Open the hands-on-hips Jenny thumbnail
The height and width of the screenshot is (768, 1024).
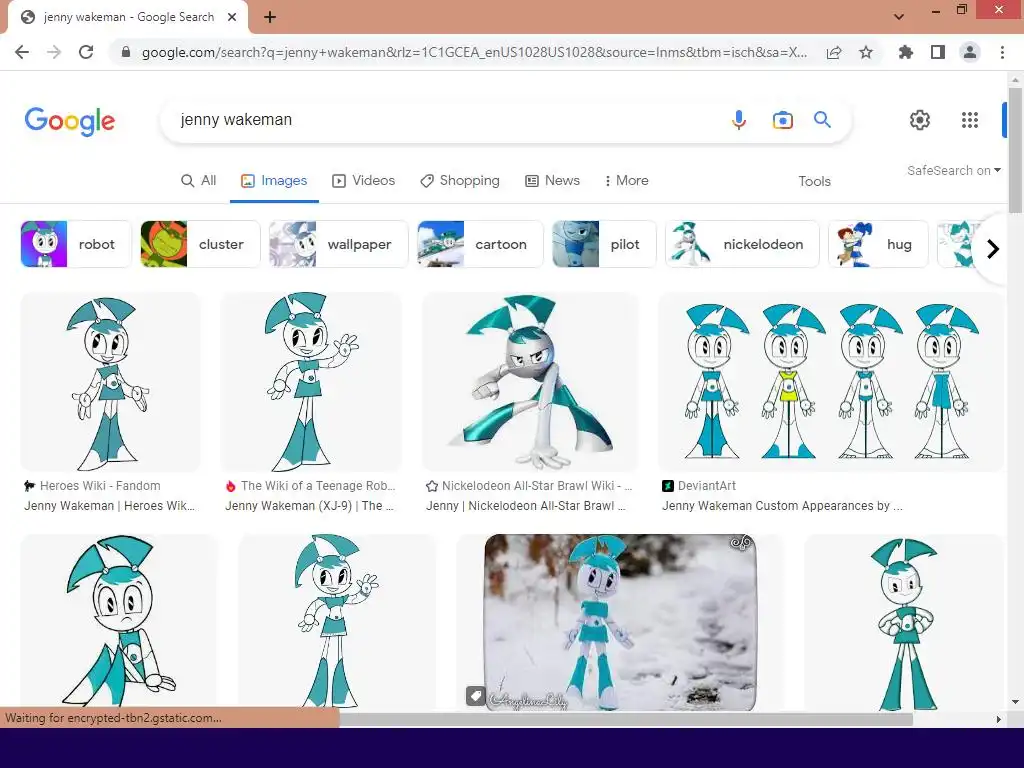pyautogui.click(x=904, y=622)
